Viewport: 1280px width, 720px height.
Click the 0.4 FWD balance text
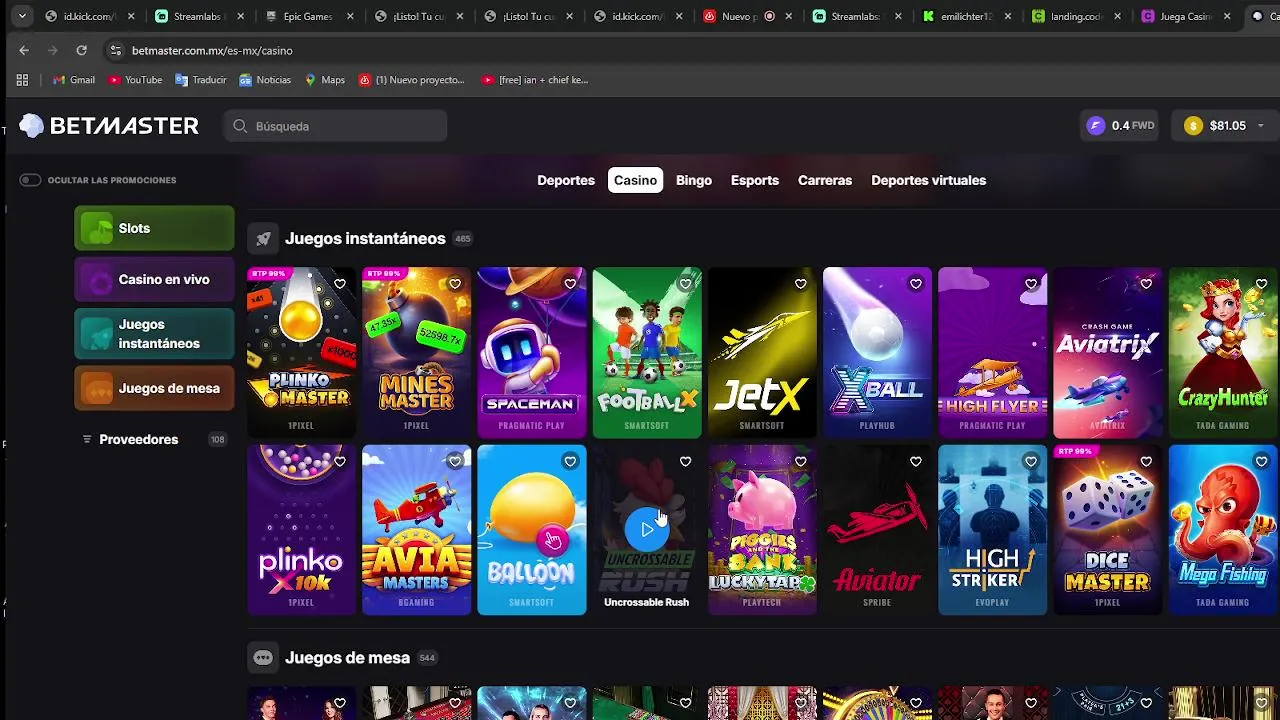tap(1133, 126)
